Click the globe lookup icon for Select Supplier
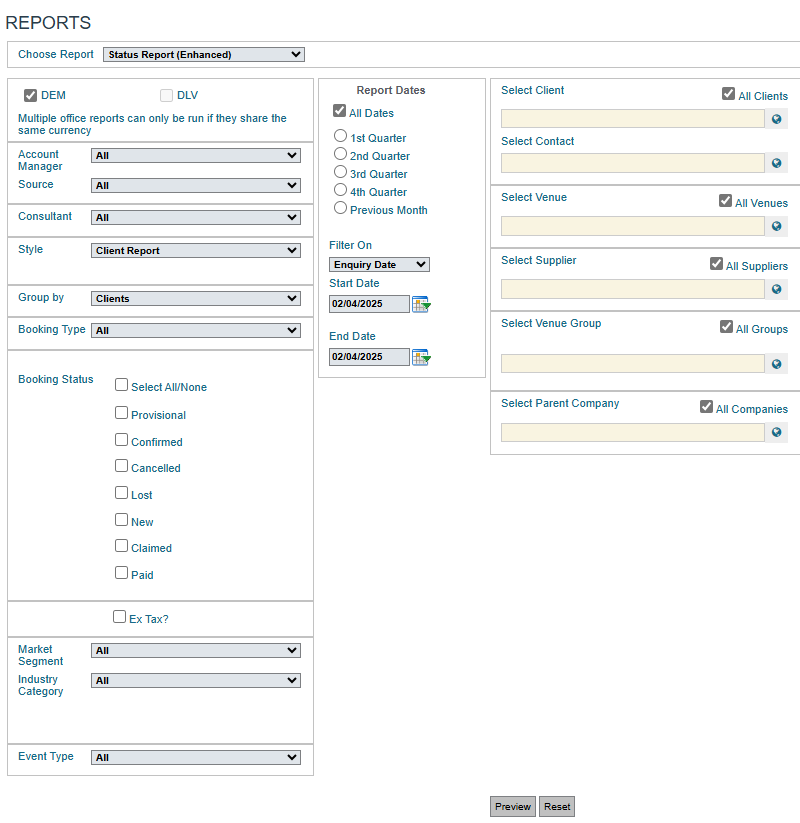 point(776,289)
